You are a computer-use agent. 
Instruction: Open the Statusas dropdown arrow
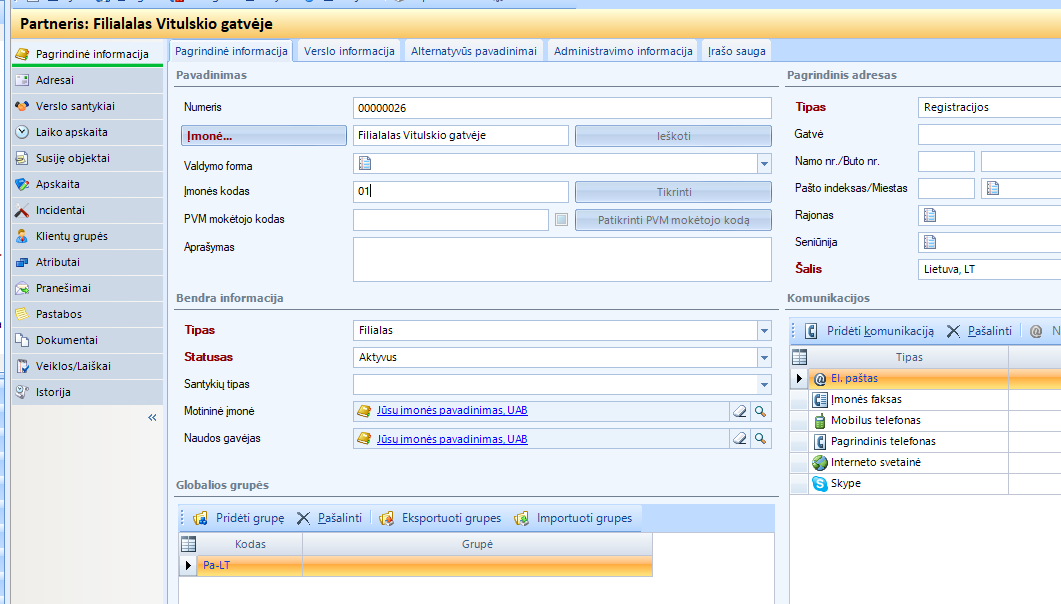pyautogui.click(x=764, y=357)
